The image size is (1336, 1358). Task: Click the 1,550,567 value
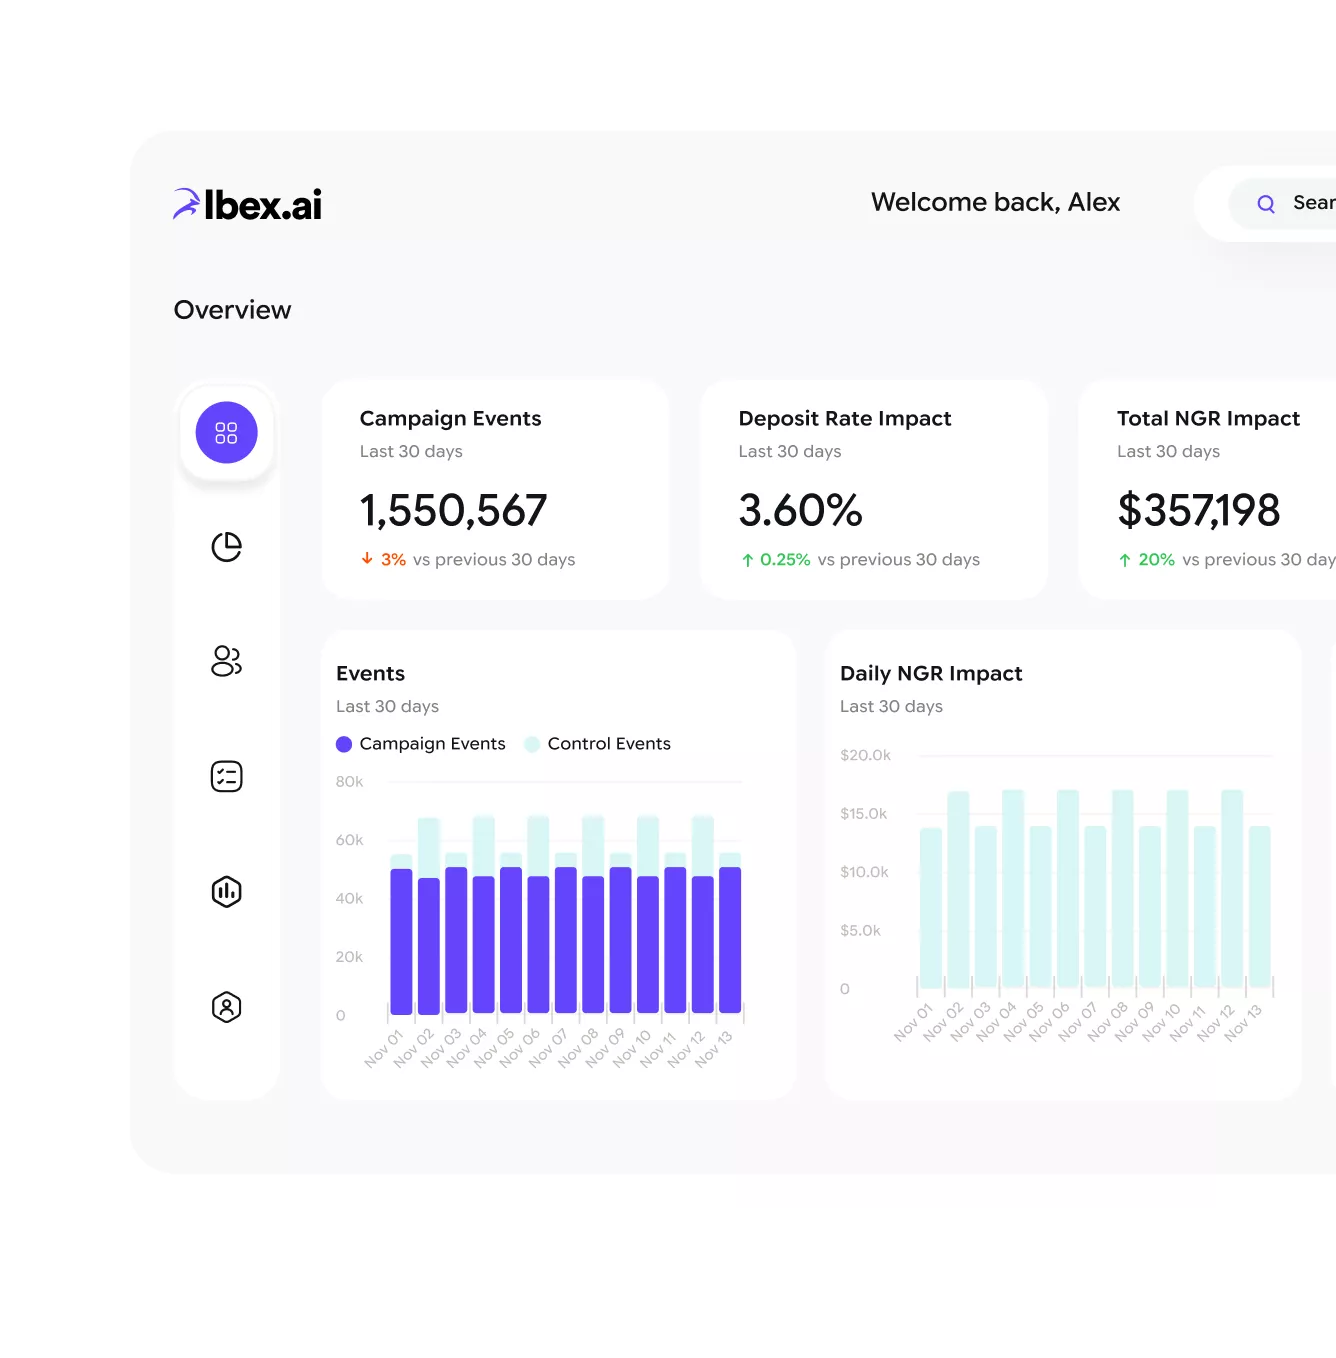point(453,510)
